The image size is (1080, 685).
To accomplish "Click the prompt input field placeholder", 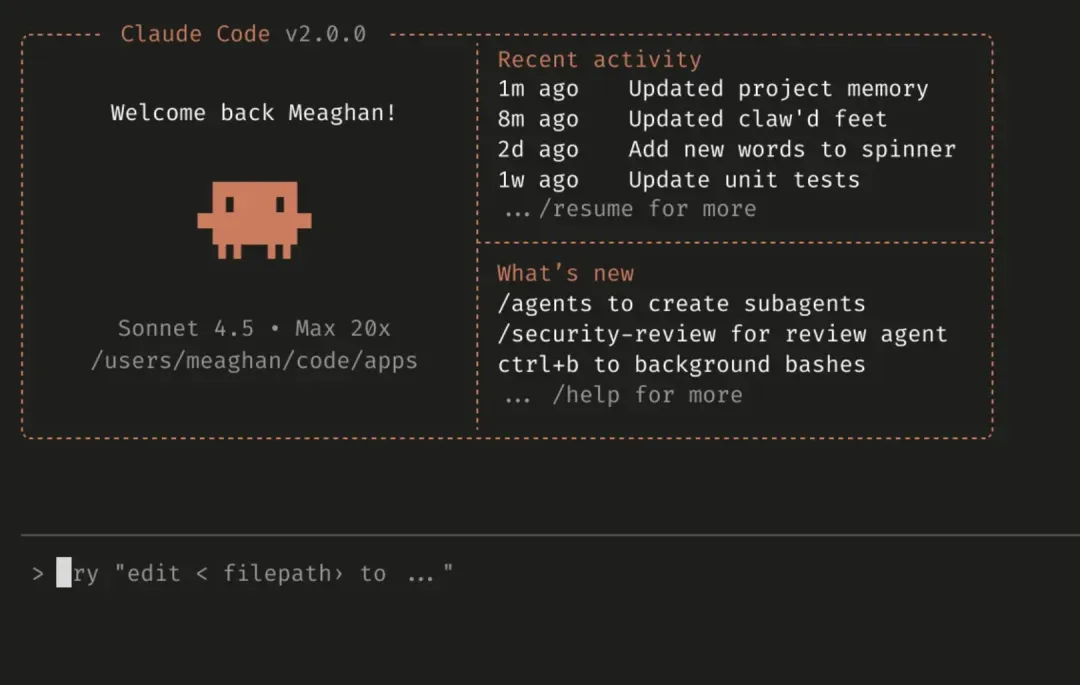I will 255,573.
